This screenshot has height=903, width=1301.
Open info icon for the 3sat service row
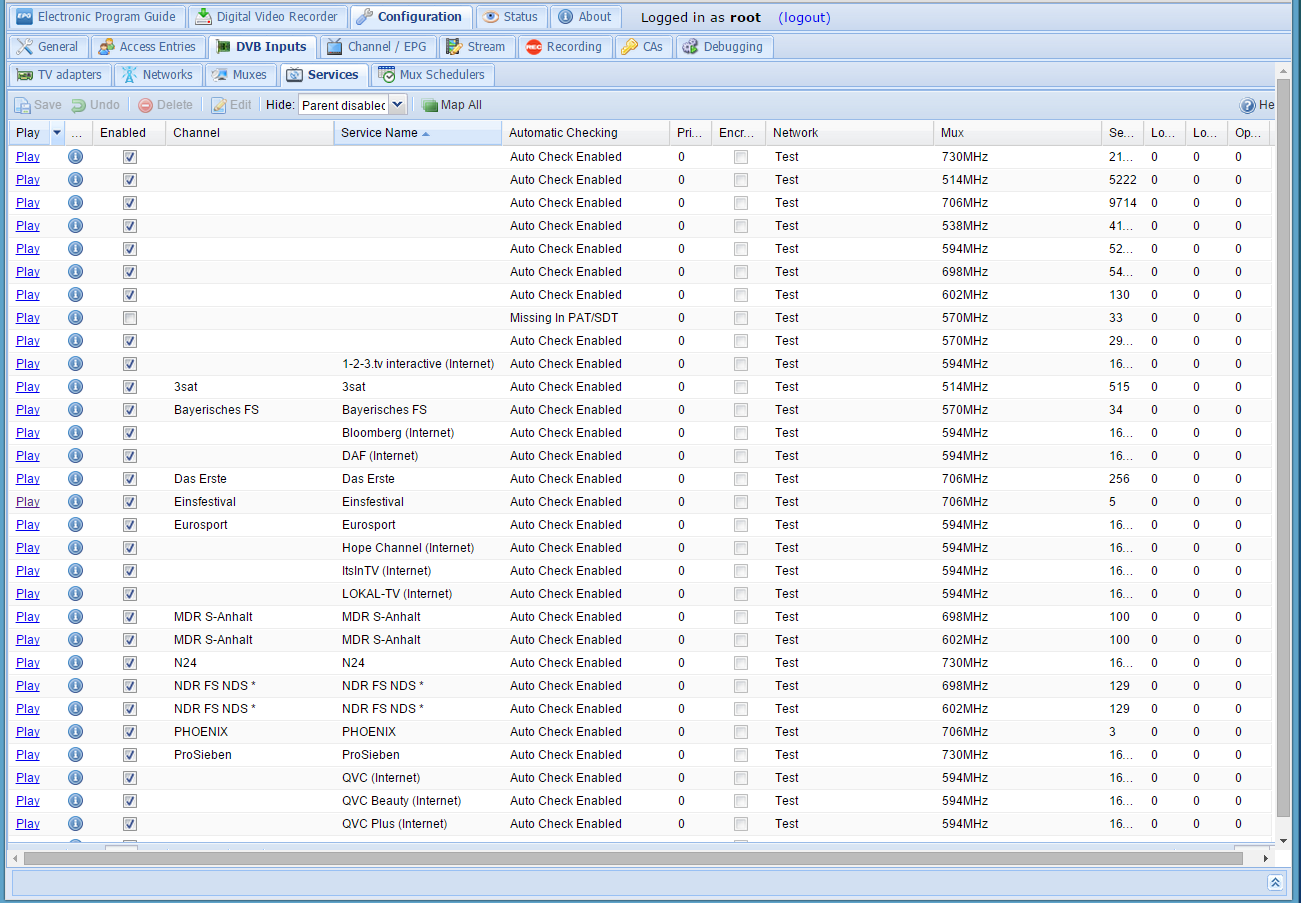(75, 387)
